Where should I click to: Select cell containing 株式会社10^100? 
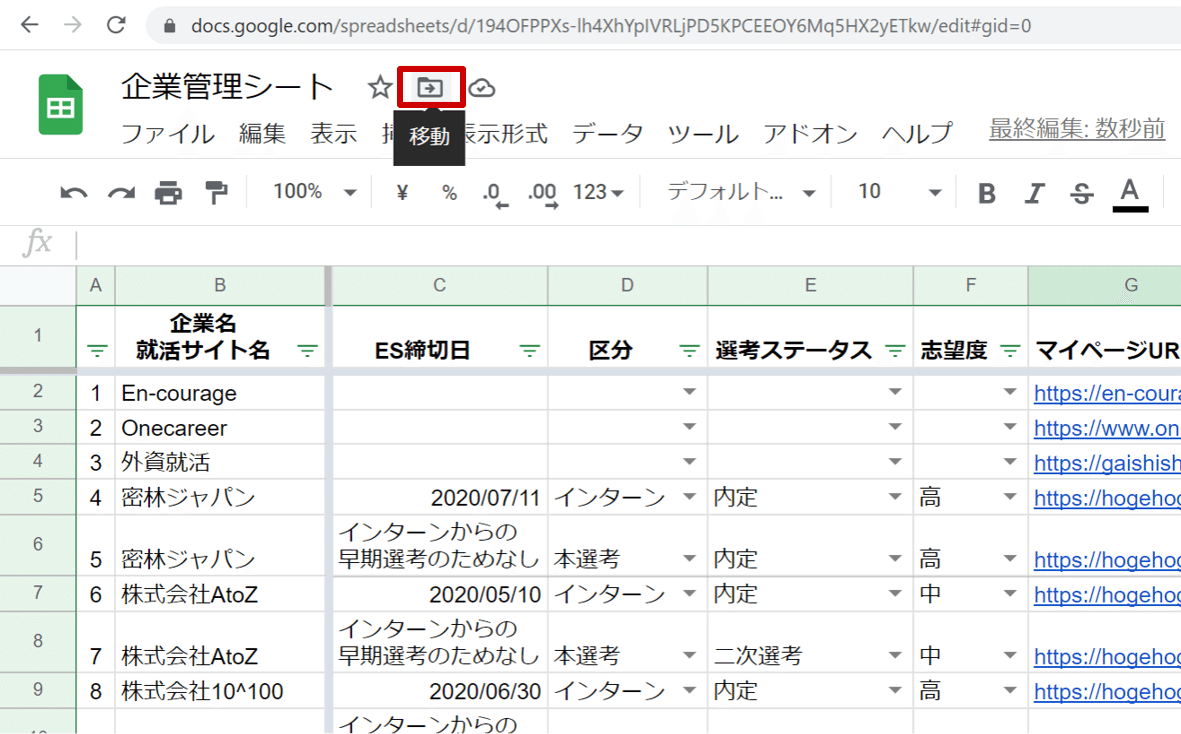(x=220, y=691)
